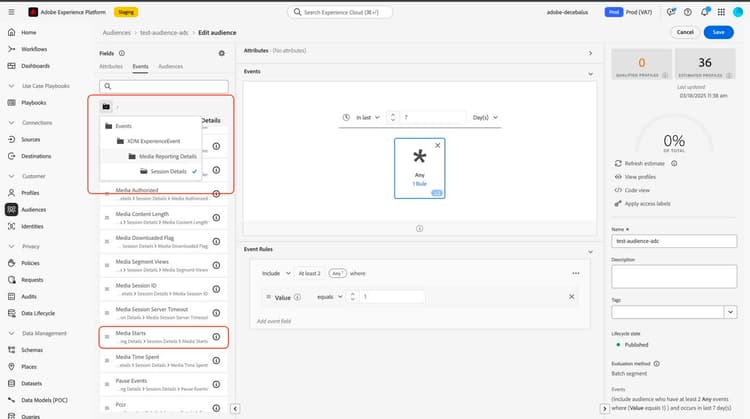Click the Adobe Experience Platform logo

coord(33,12)
